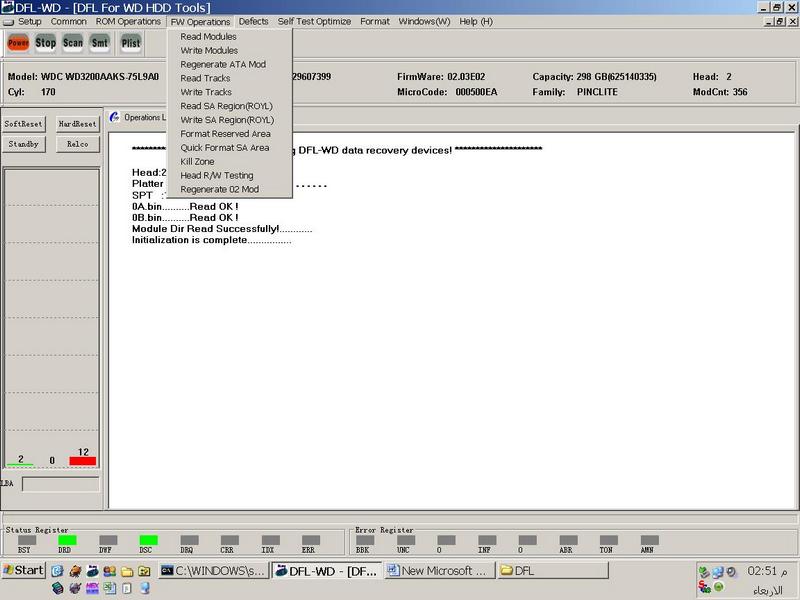Open the HEX editor quick launch icon
This screenshot has width=800, height=600.
coord(92,588)
